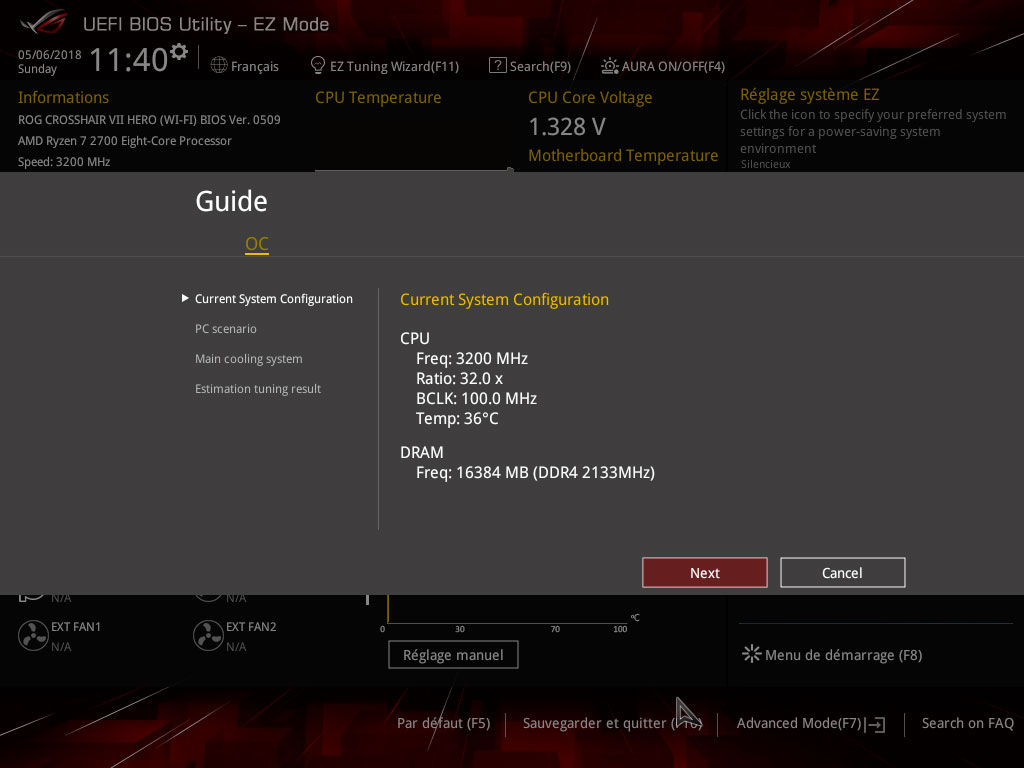
Task: Open the Search on FAQ link
Action: pos(967,723)
